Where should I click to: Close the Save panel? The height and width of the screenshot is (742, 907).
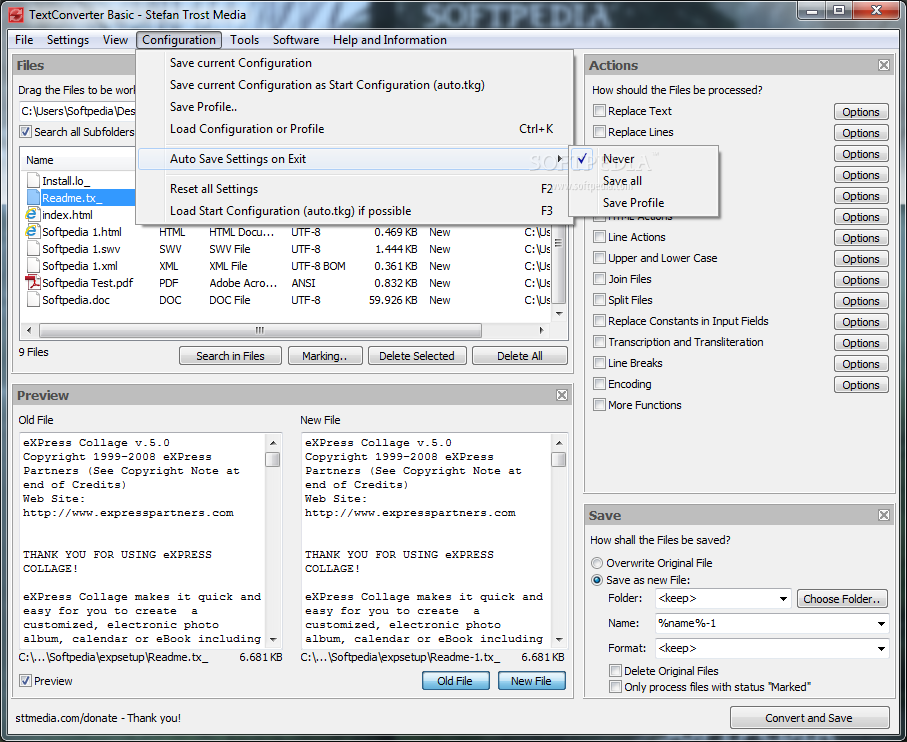(x=883, y=515)
